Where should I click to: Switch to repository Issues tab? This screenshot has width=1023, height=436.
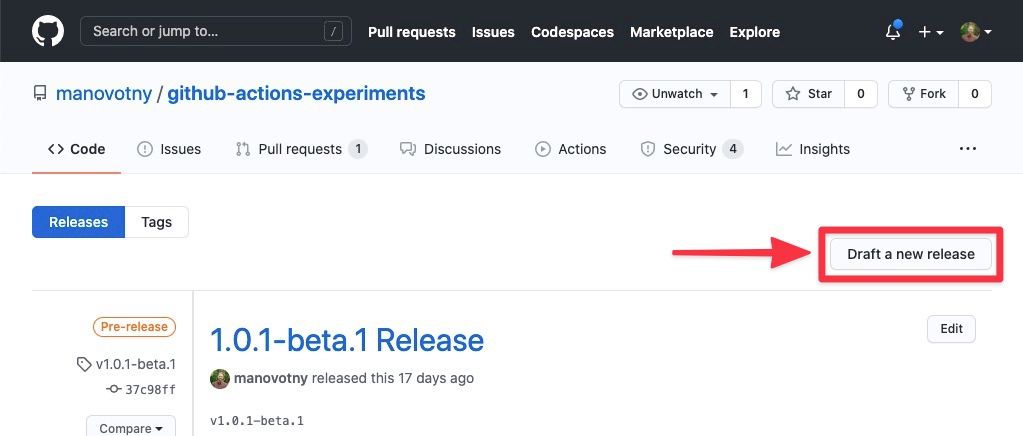click(x=169, y=149)
